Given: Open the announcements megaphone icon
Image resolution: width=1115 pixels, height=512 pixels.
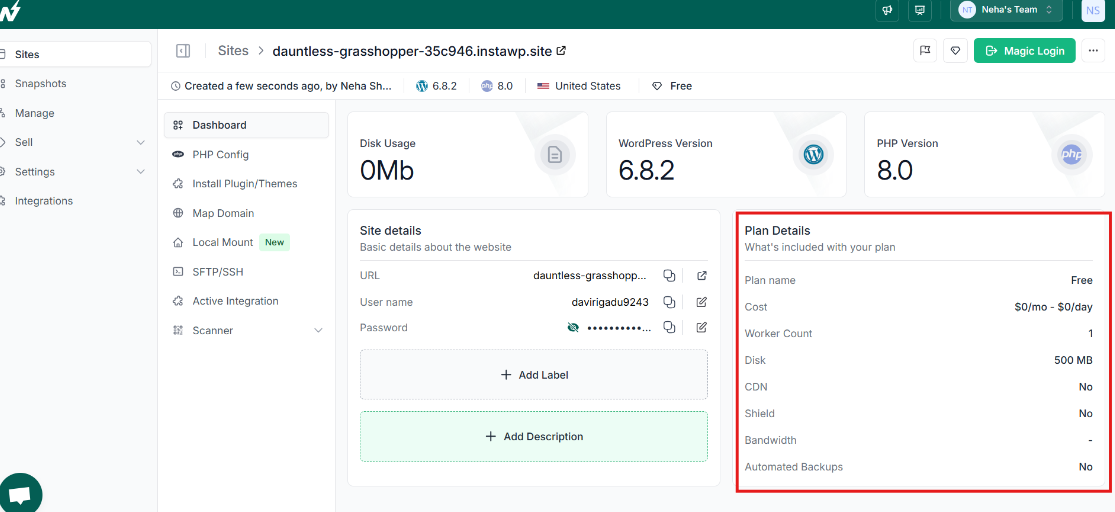Looking at the screenshot, I should (x=887, y=10).
